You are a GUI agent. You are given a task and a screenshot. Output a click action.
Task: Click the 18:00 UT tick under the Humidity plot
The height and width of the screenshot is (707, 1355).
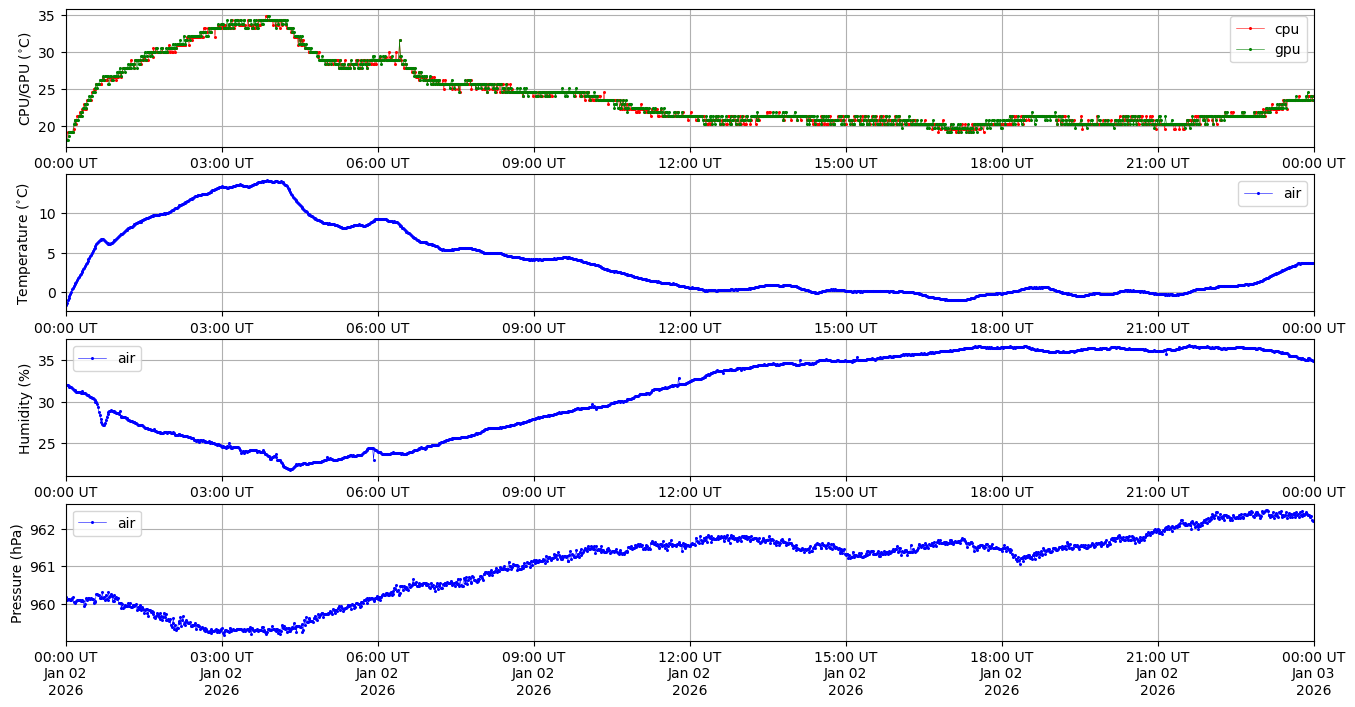click(x=1001, y=492)
